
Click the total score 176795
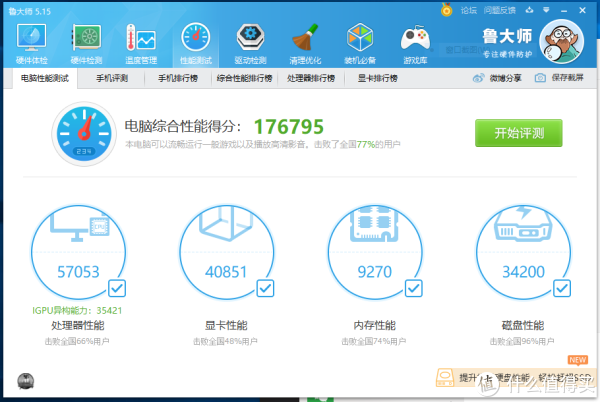[289, 127]
